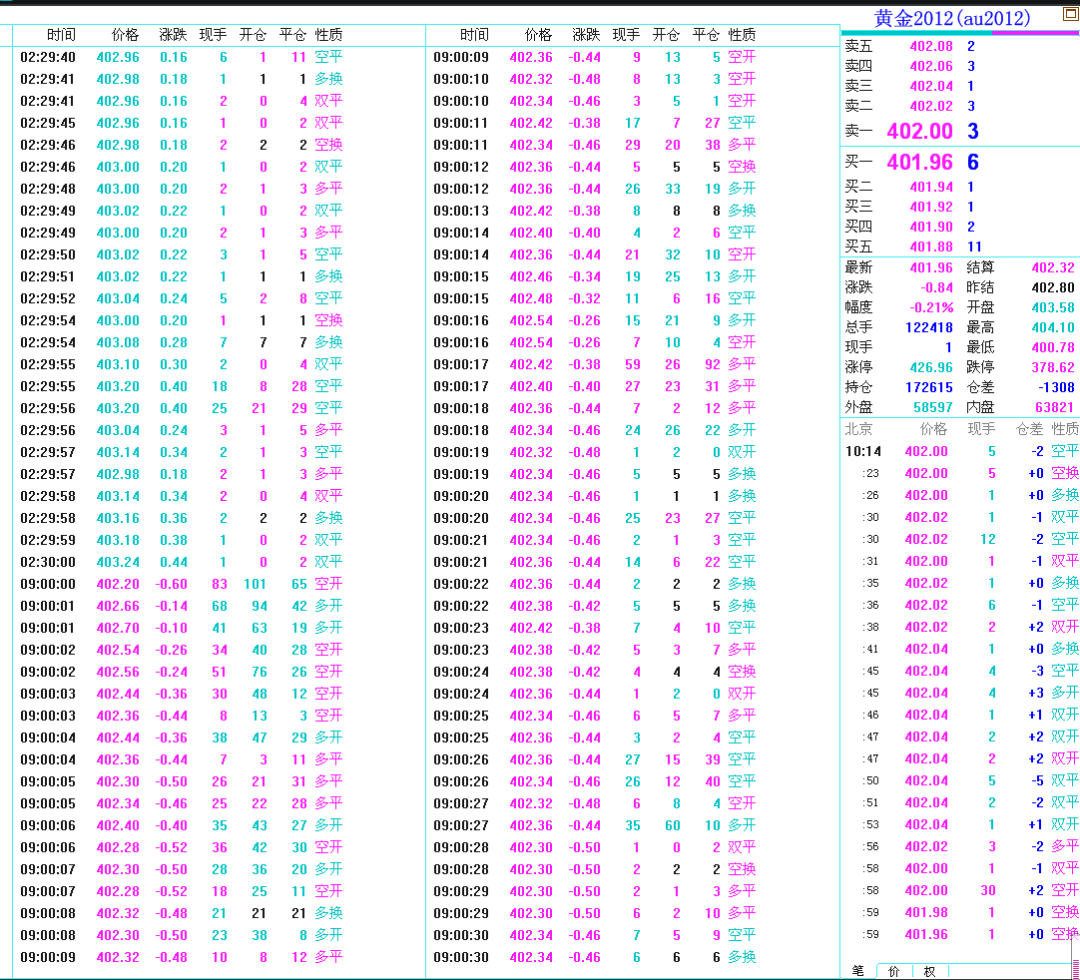The width and height of the screenshot is (1080, 980).
Task: Click the 卖一 ask price 402.00
Action: [x=919, y=131]
